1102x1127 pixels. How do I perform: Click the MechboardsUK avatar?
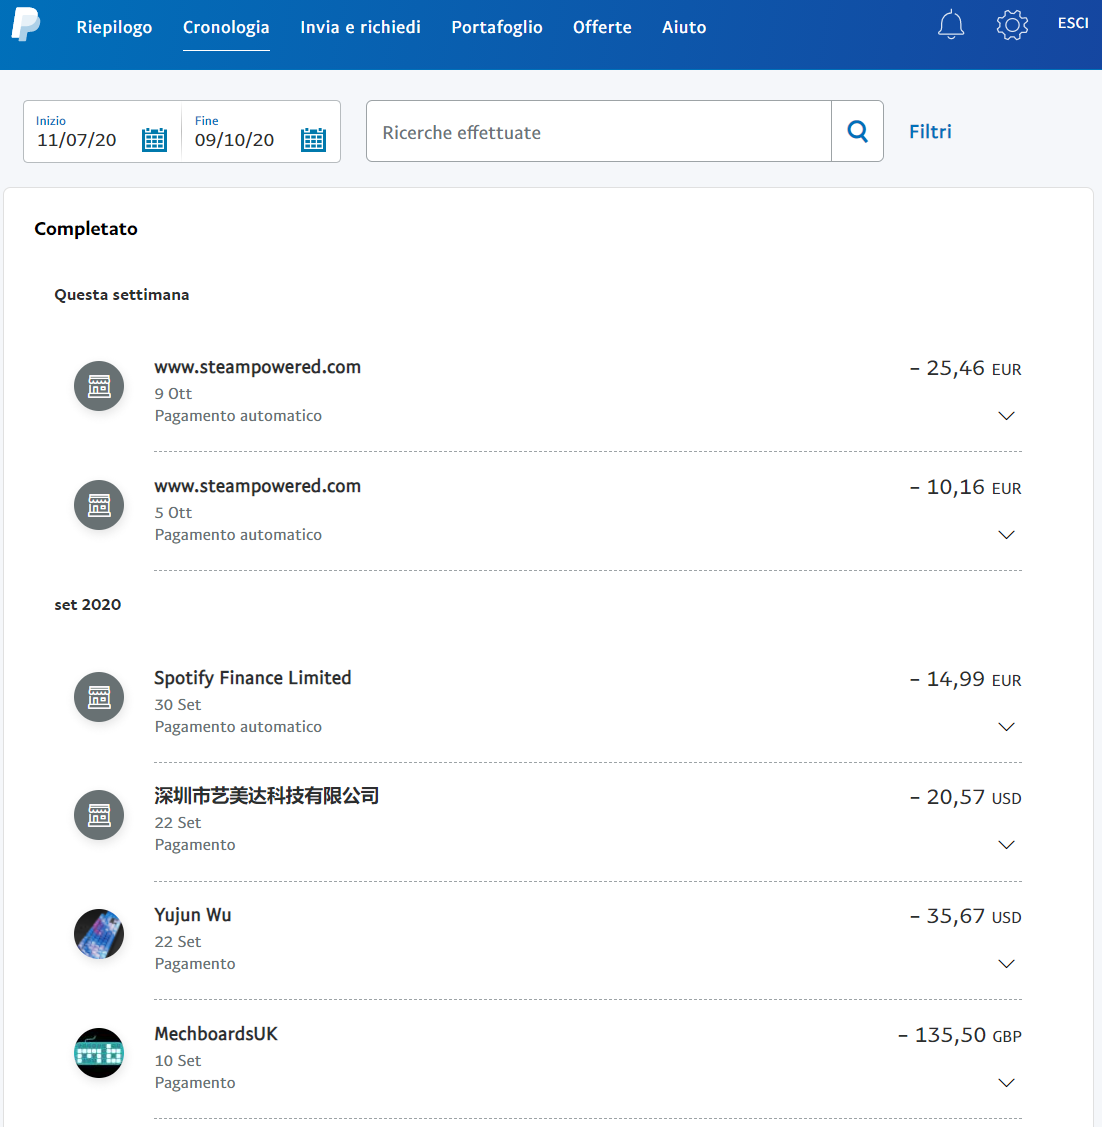click(99, 1053)
